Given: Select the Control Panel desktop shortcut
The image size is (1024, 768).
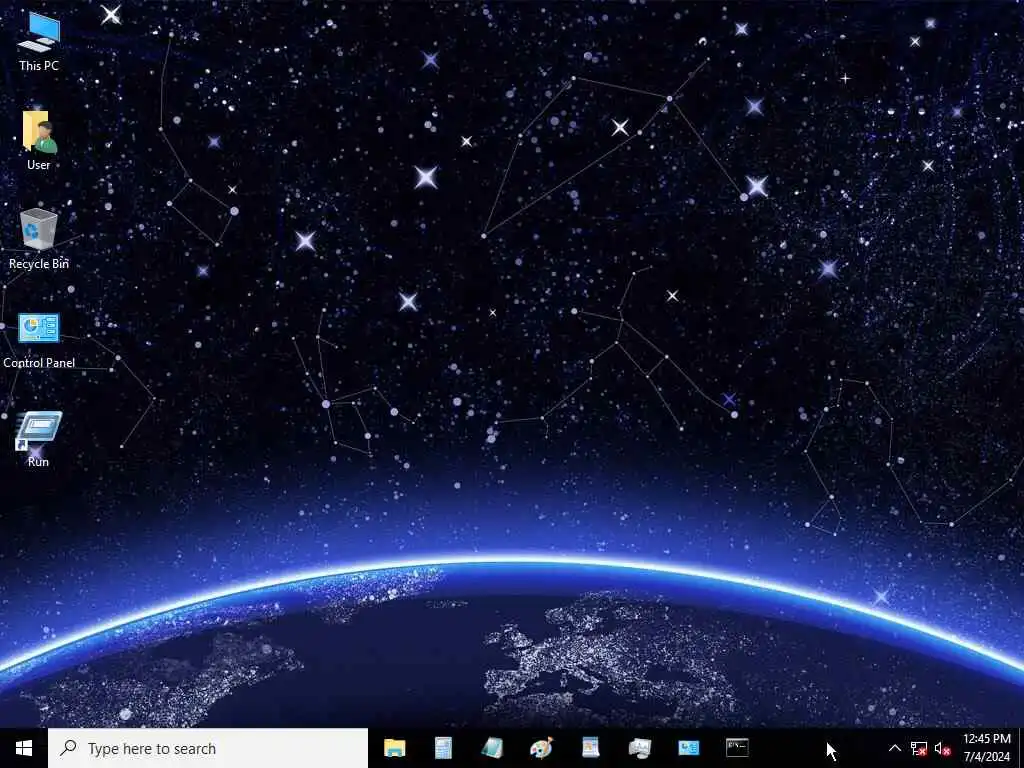Looking at the screenshot, I should [39, 340].
